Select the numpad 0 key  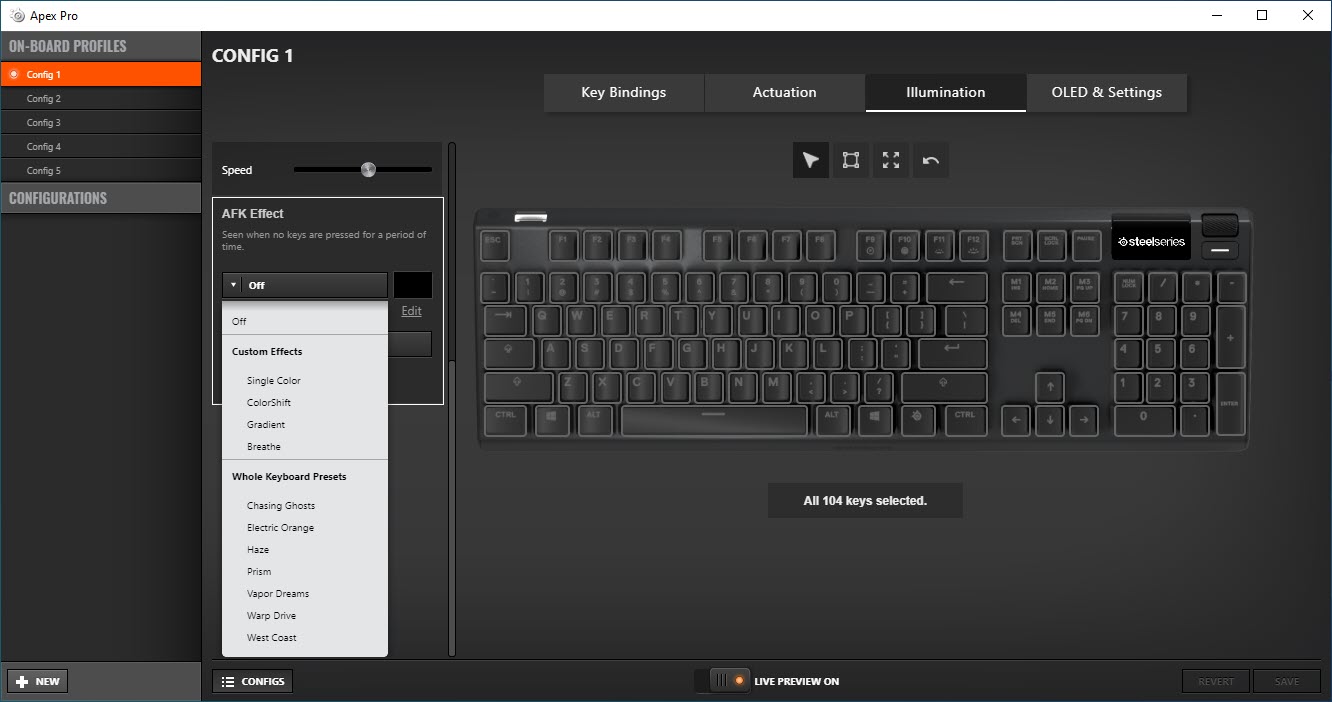[x=1143, y=419]
